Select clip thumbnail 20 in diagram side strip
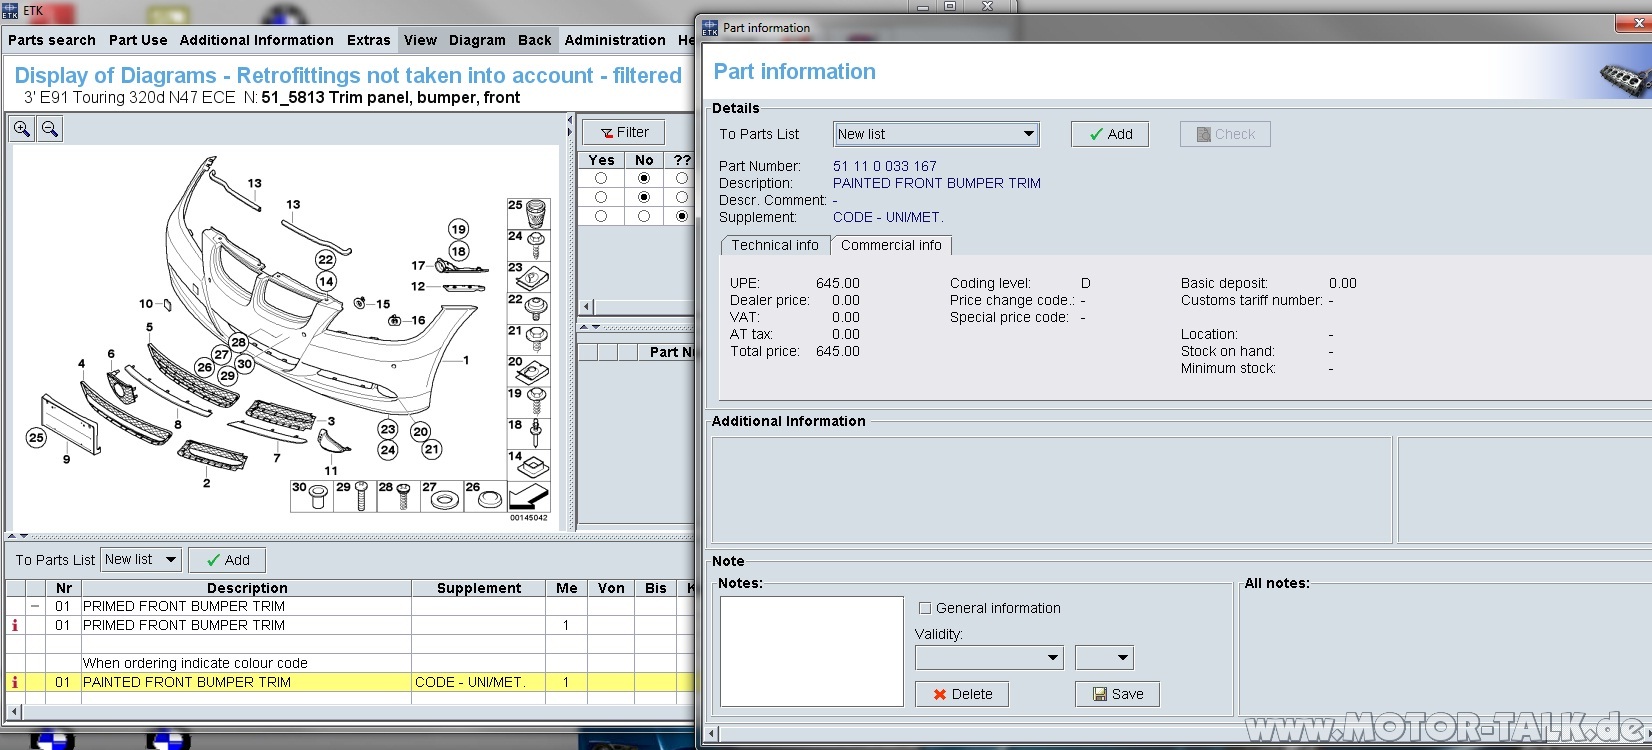This screenshot has width=1652, height=750. click(x=529, y=370)
